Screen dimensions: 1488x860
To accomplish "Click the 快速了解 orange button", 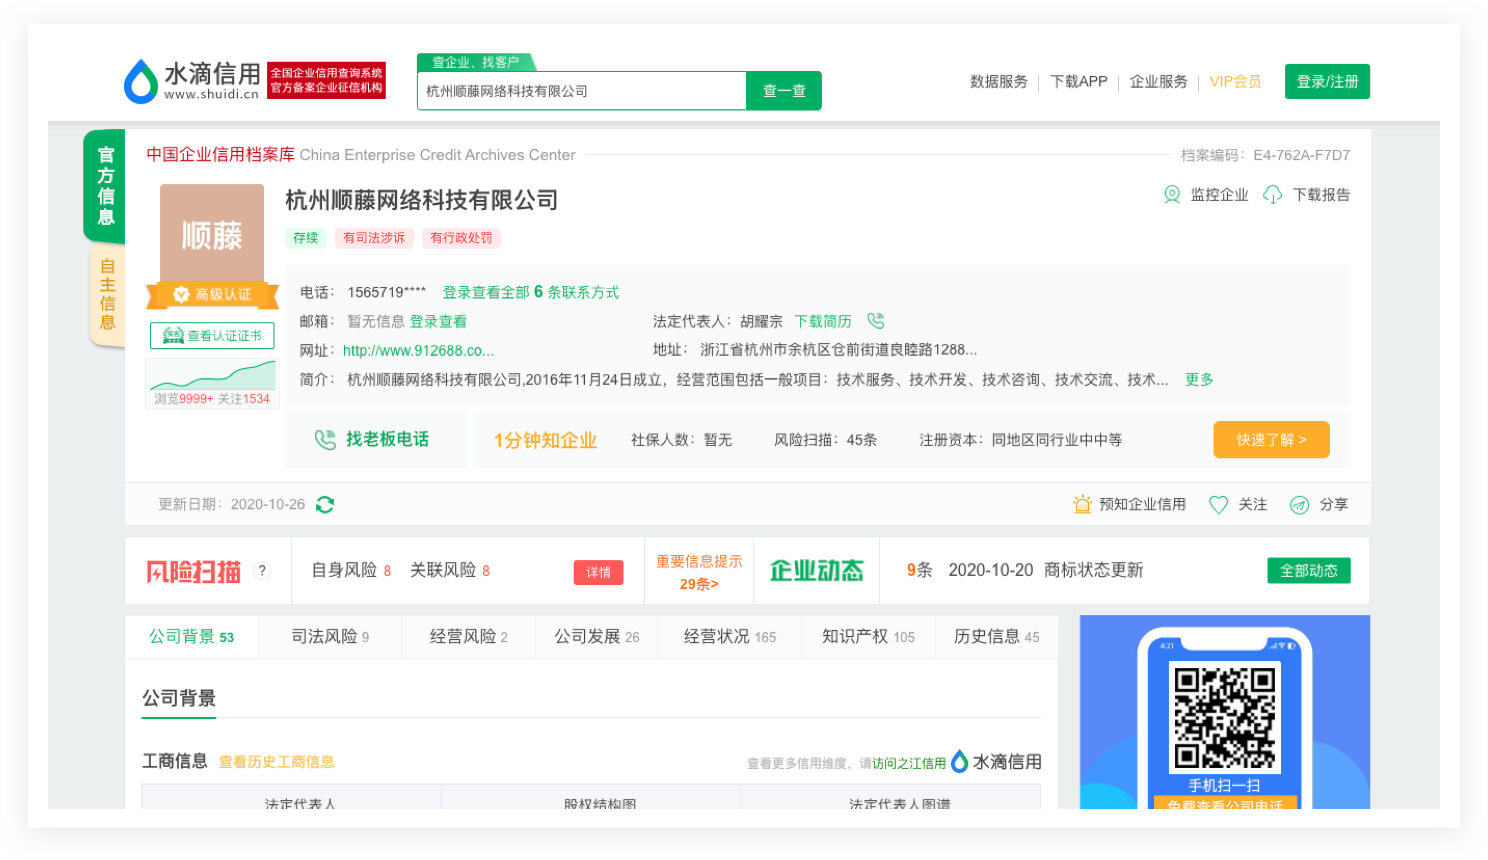I will click(1271, 440).
